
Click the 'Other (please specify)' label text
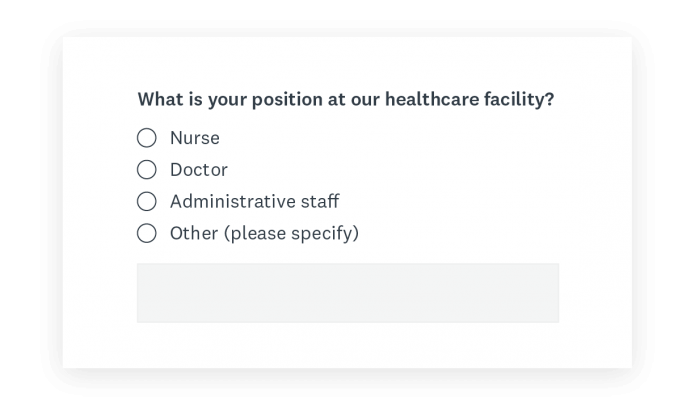pos(264,234)
